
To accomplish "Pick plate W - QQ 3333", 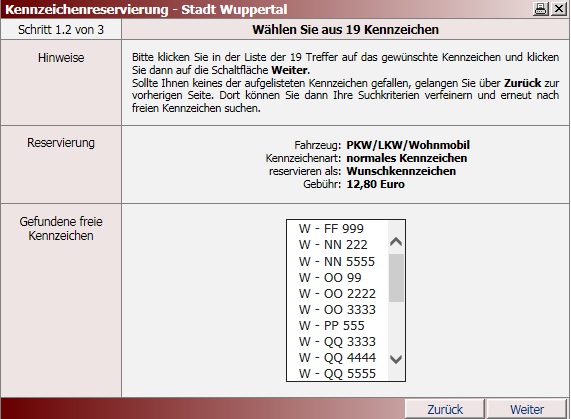I will pyautogui.click(x=338, y=341).
